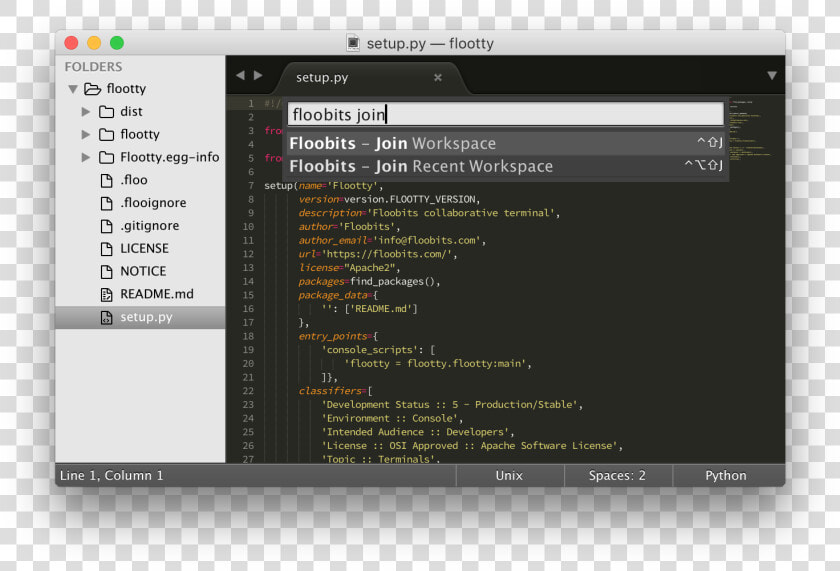840x571 pixels.
Task: Go to previous tab with left arrow
Action: pos(241,76)
